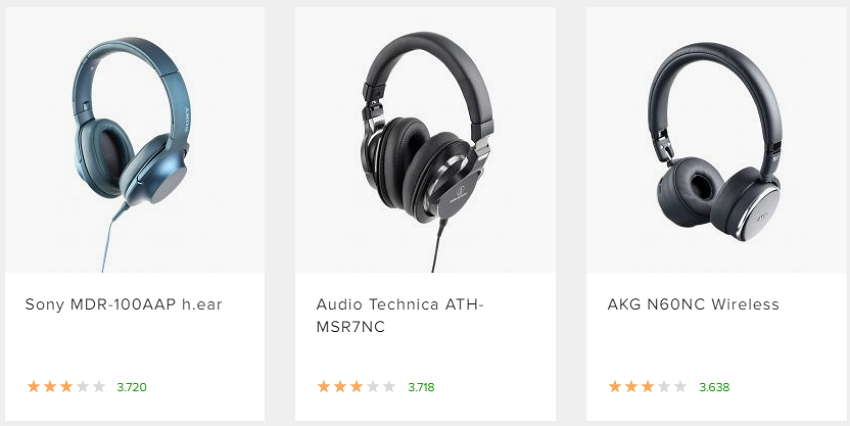Click the fifth grey star under AKG N60NC

point(680,386)
